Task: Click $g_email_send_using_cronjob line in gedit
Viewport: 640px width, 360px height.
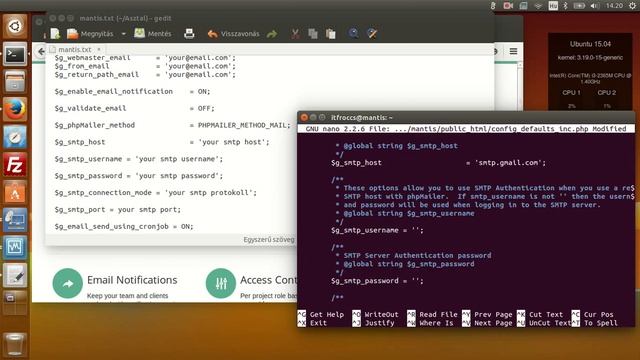Action: pos(124,227)
